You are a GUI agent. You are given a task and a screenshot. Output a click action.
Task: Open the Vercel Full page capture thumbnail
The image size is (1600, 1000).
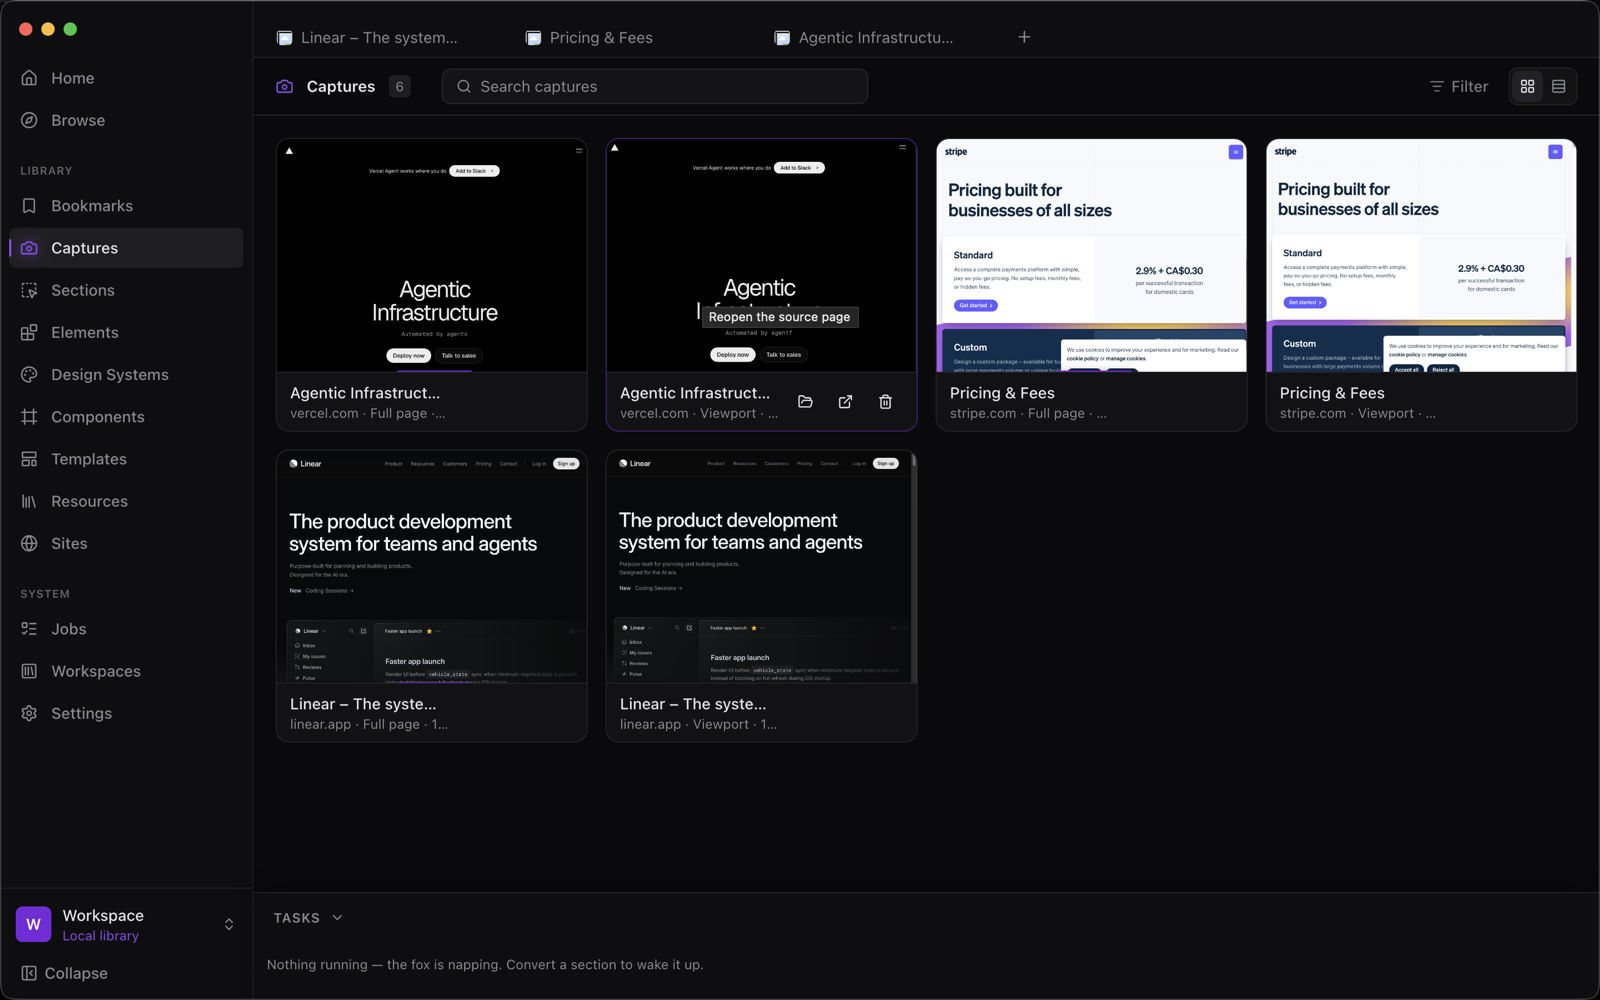[432, 256]
